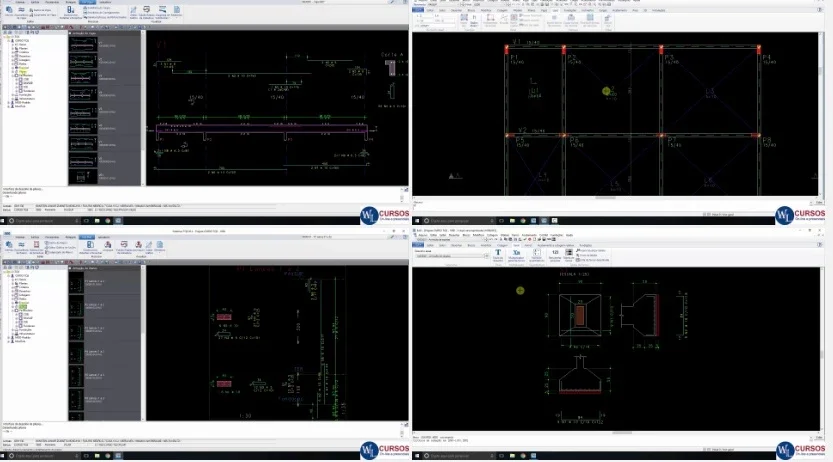The width and height of the screenshot is (833, 462).
Task: Select the yellow-highlighted Vigas item in the project tree
Action: click(23, 71)
